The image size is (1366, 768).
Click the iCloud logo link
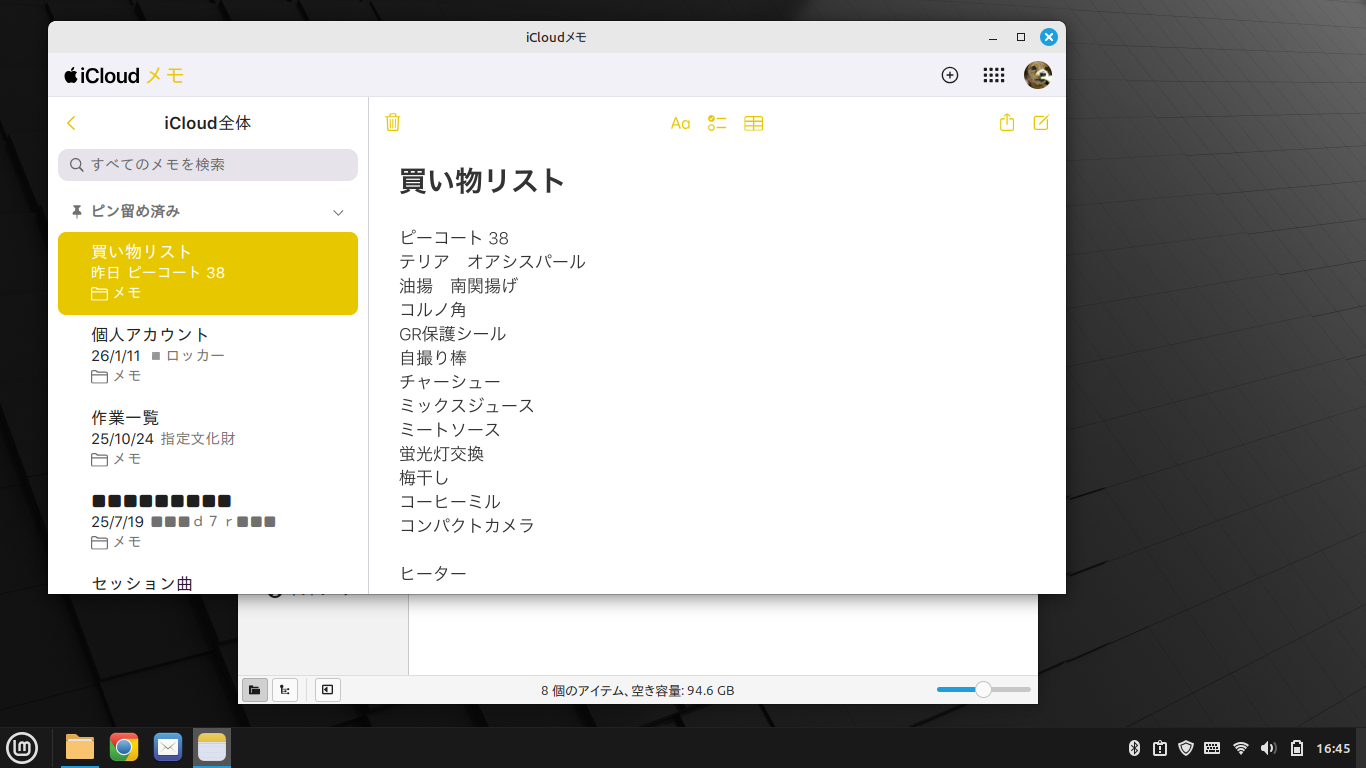coord(102,76)
